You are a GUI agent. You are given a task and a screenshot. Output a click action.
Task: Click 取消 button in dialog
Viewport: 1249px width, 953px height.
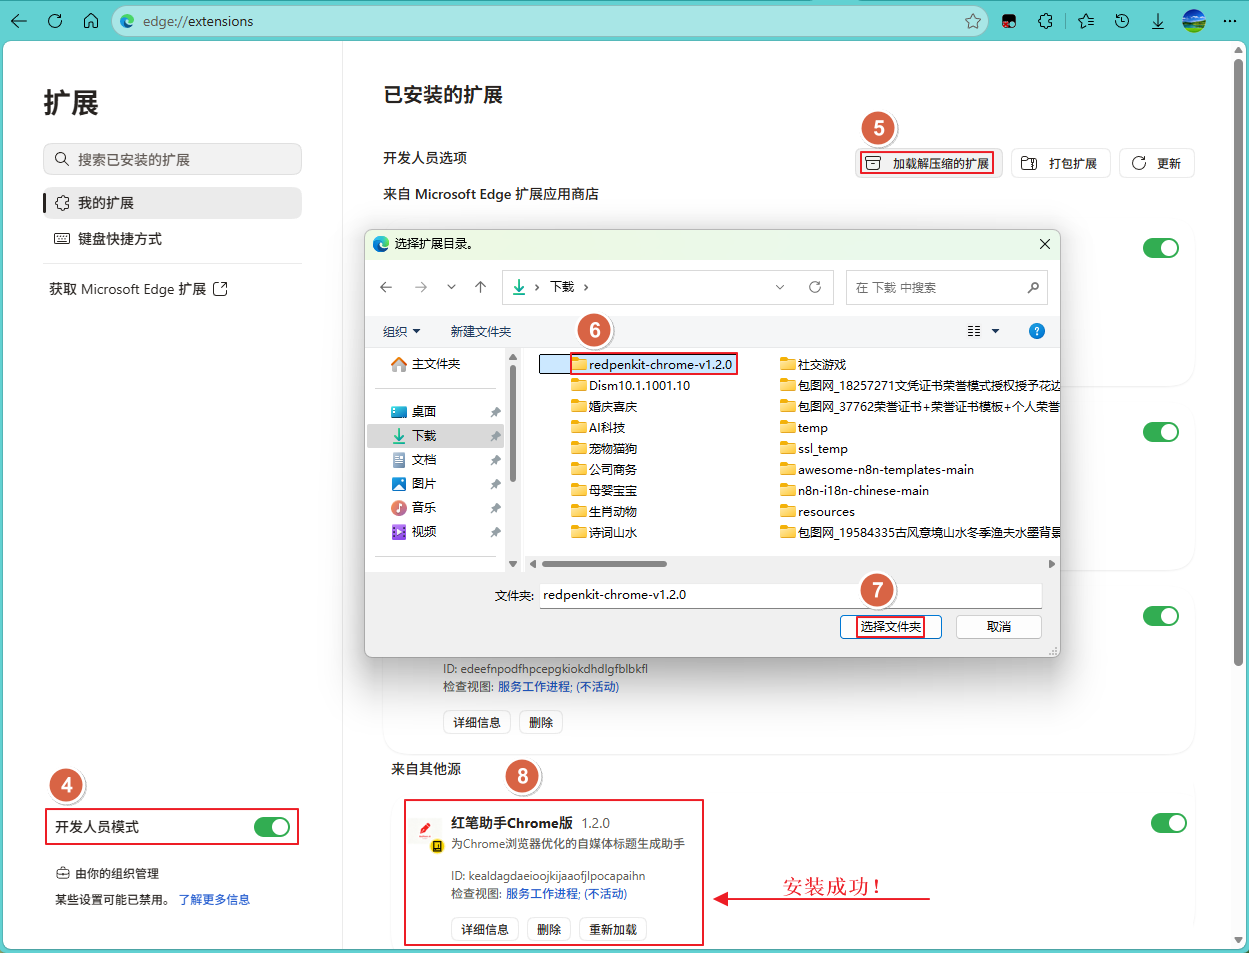(x=999, y=626)
